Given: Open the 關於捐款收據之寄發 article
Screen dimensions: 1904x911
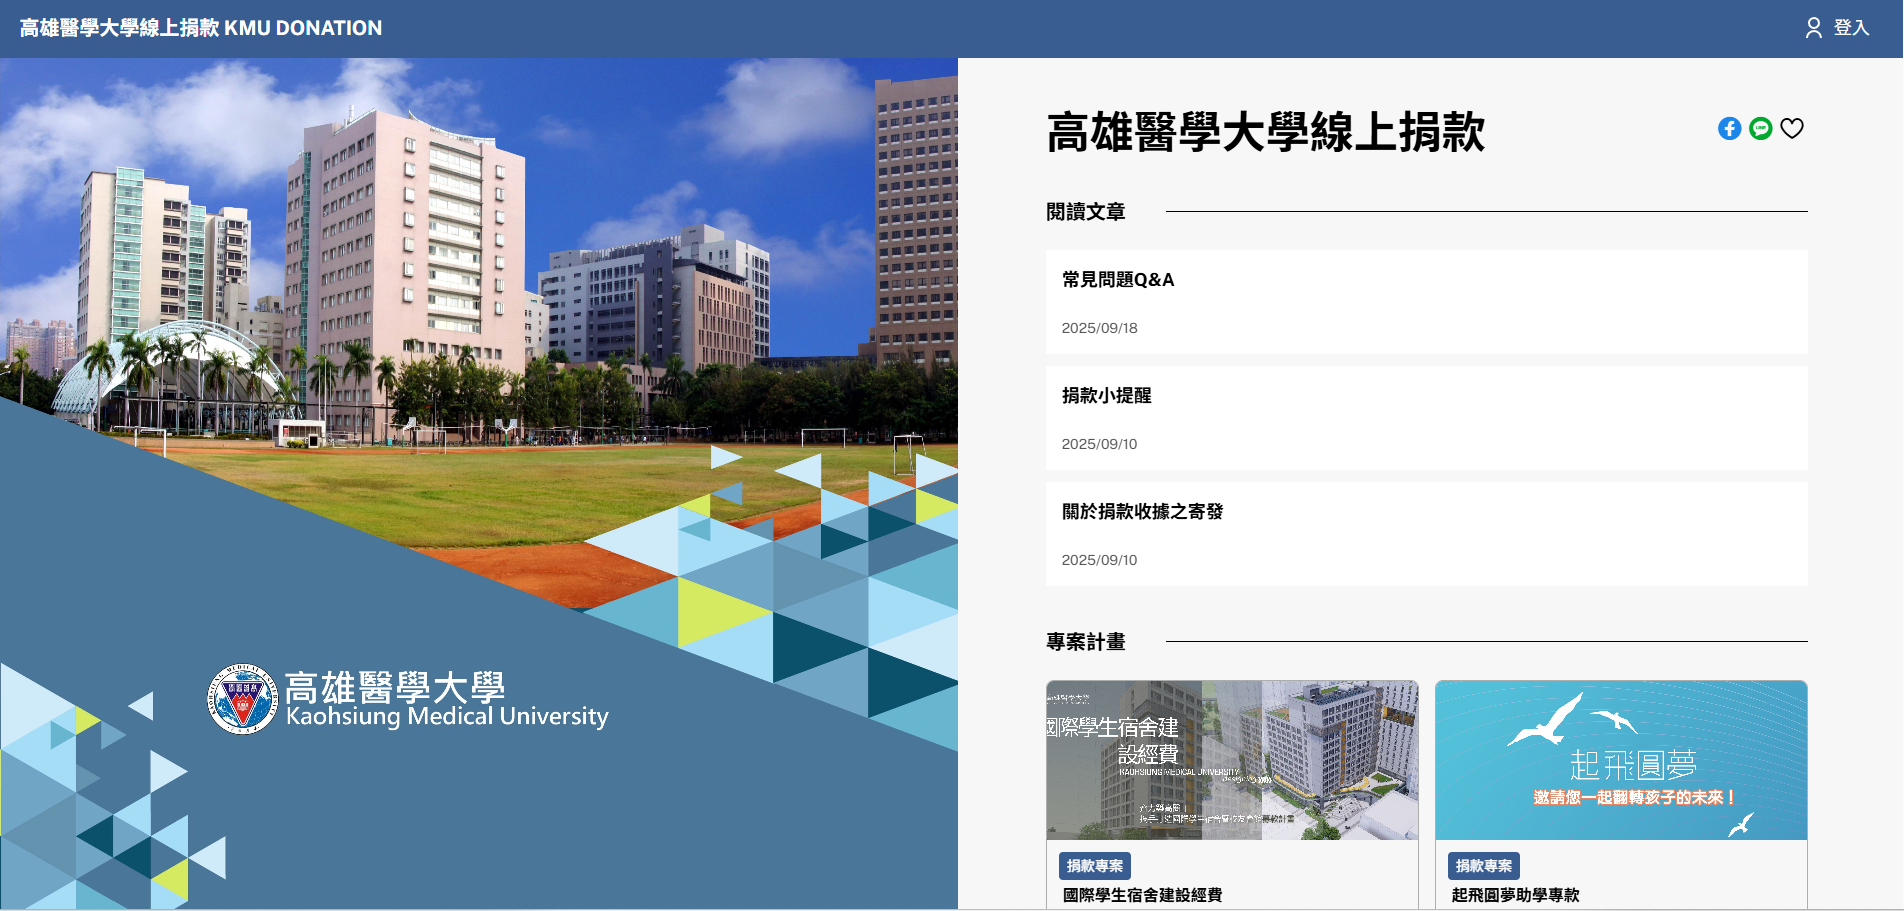Looking at the screenshot, I should click(1142, 512).
